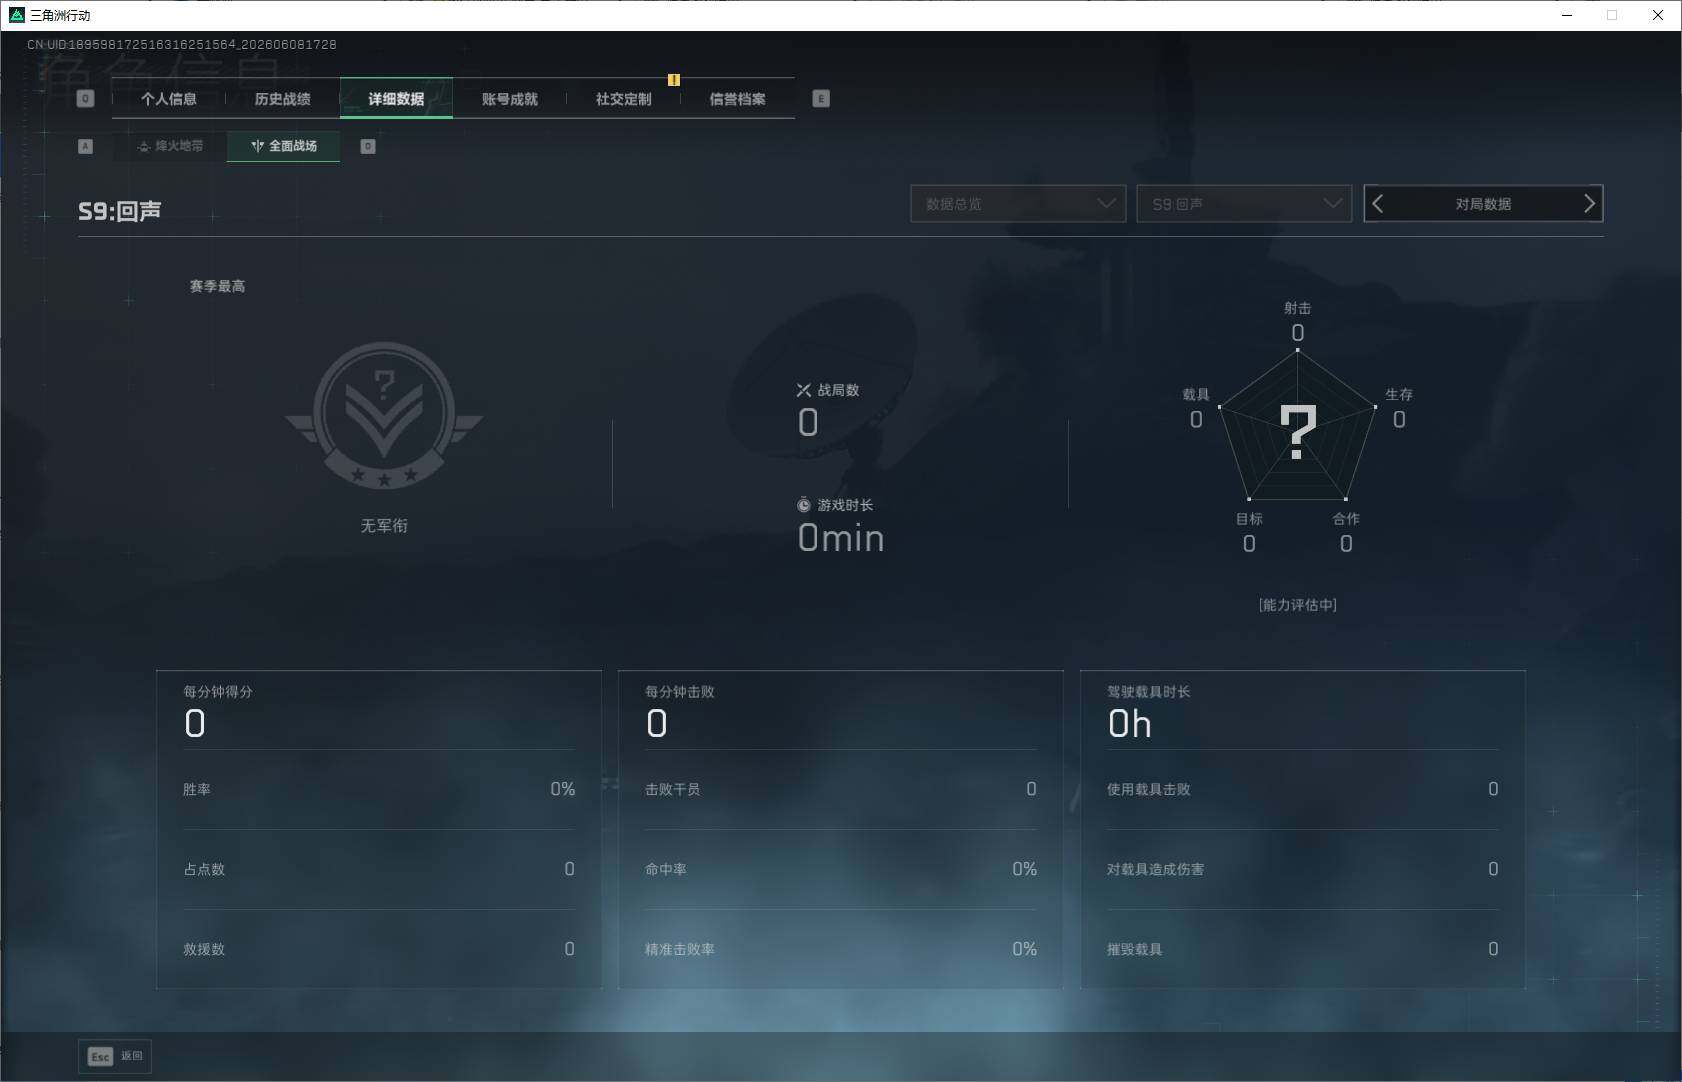Open the 个人信息 tab
The width and height of the screenshot is (1682, 1082).
pyautogui.click(x=169, y=99)
